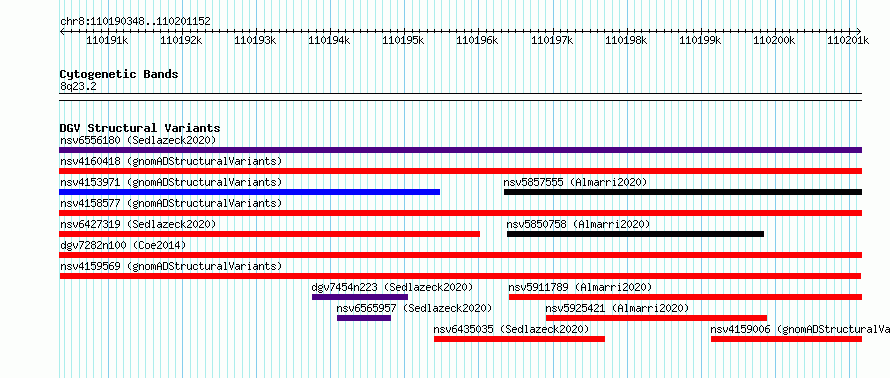Select the nsv6427319 (Sedlazeck2020) label

click(138, 224)
